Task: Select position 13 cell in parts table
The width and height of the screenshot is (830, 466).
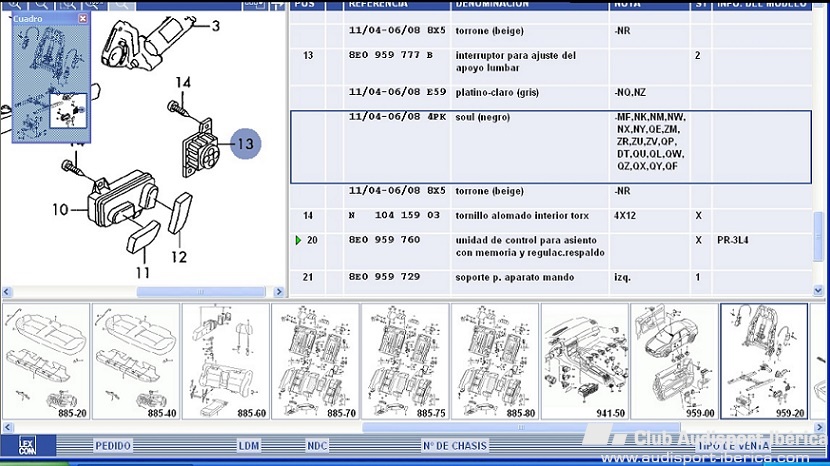Action: pos(308,55)
